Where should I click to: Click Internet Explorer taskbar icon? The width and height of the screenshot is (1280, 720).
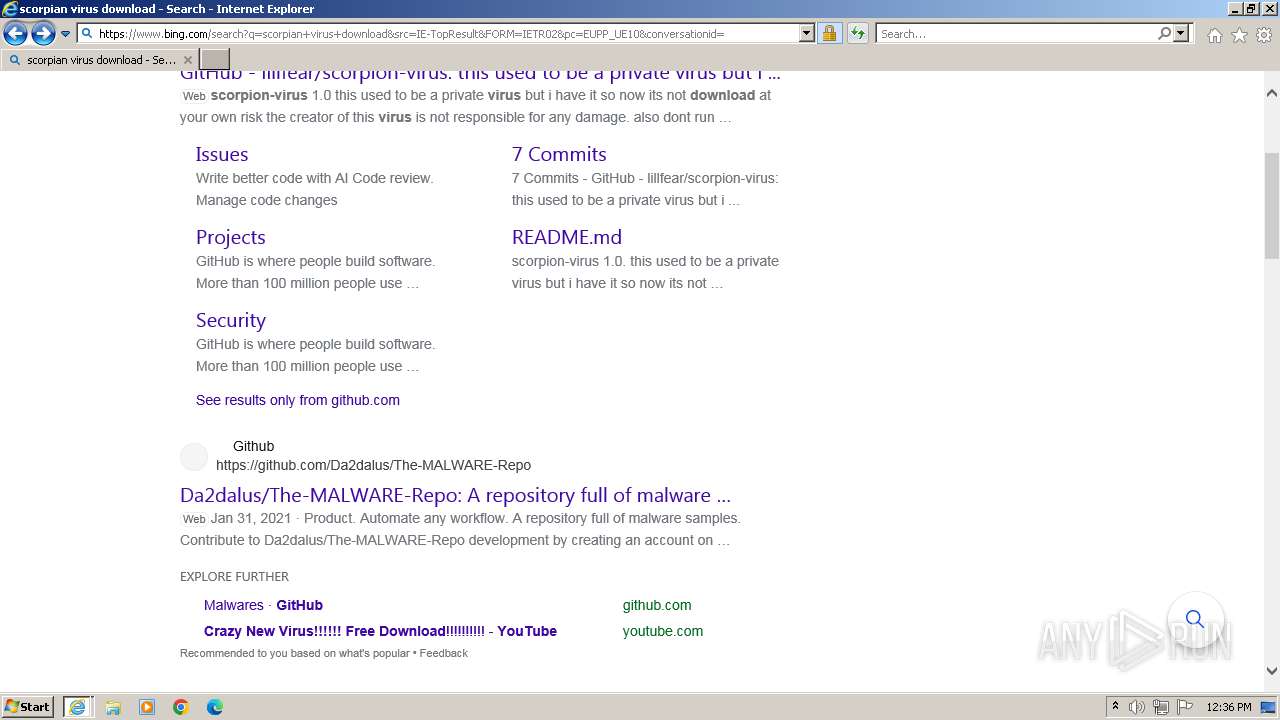77,707
